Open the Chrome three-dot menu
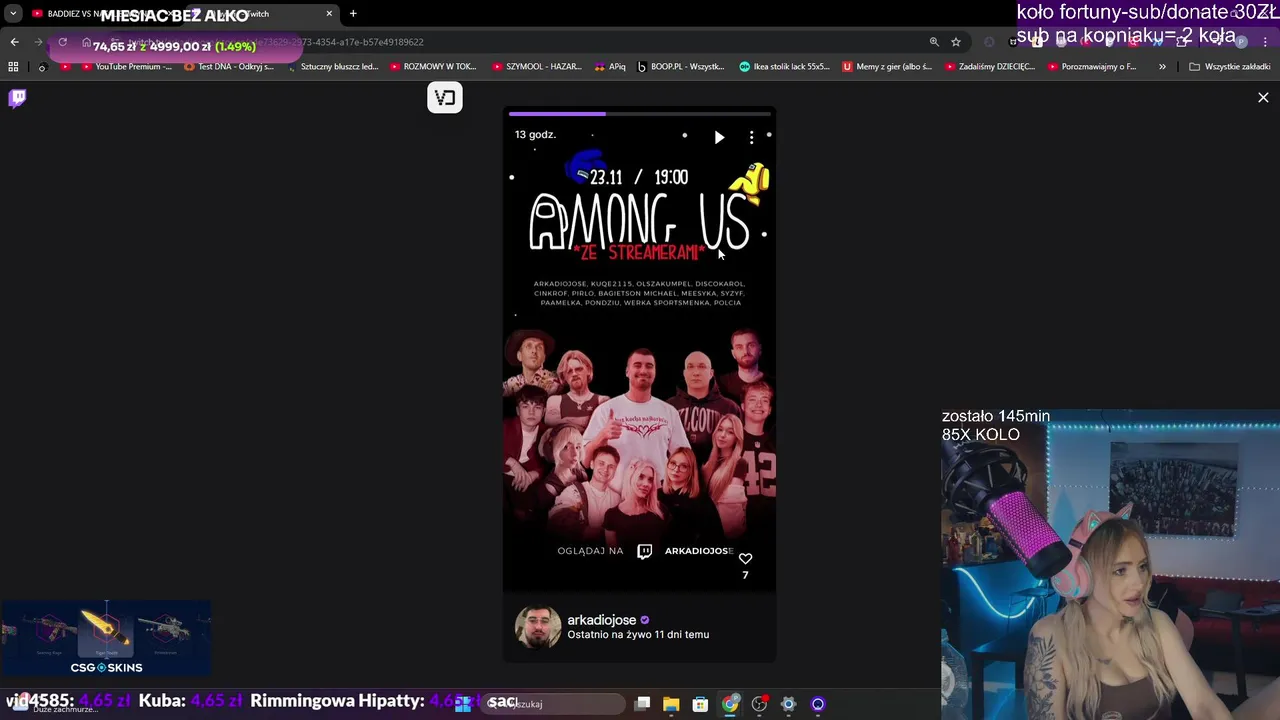 (x=1266, y=42)
